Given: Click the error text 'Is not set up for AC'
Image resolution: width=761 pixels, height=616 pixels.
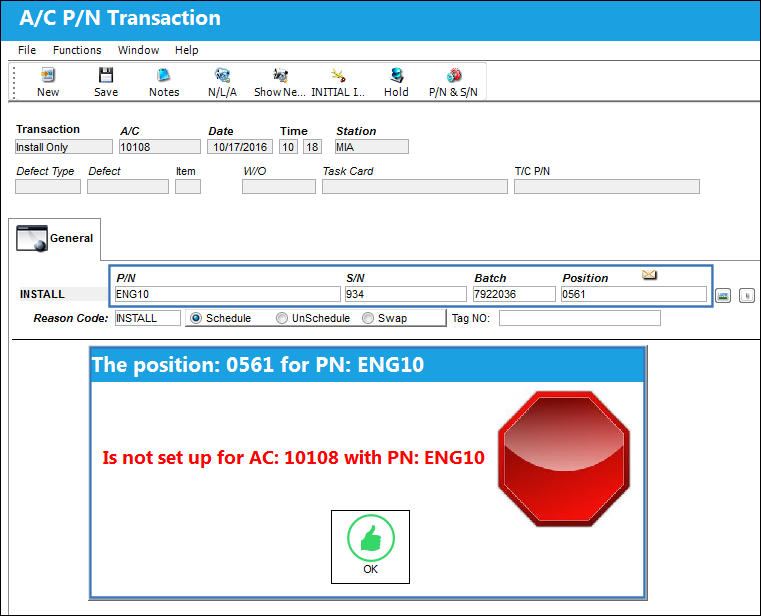Looking at the screenshot, I should [293, 457].
